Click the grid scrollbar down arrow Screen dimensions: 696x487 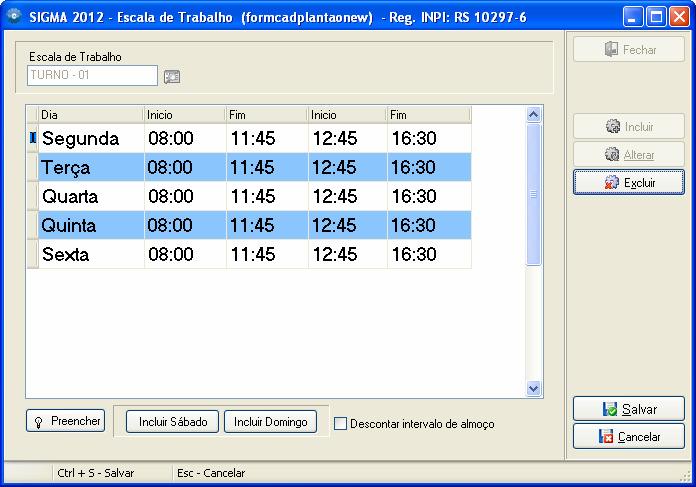pyautogui.click(x=533, y=388)
